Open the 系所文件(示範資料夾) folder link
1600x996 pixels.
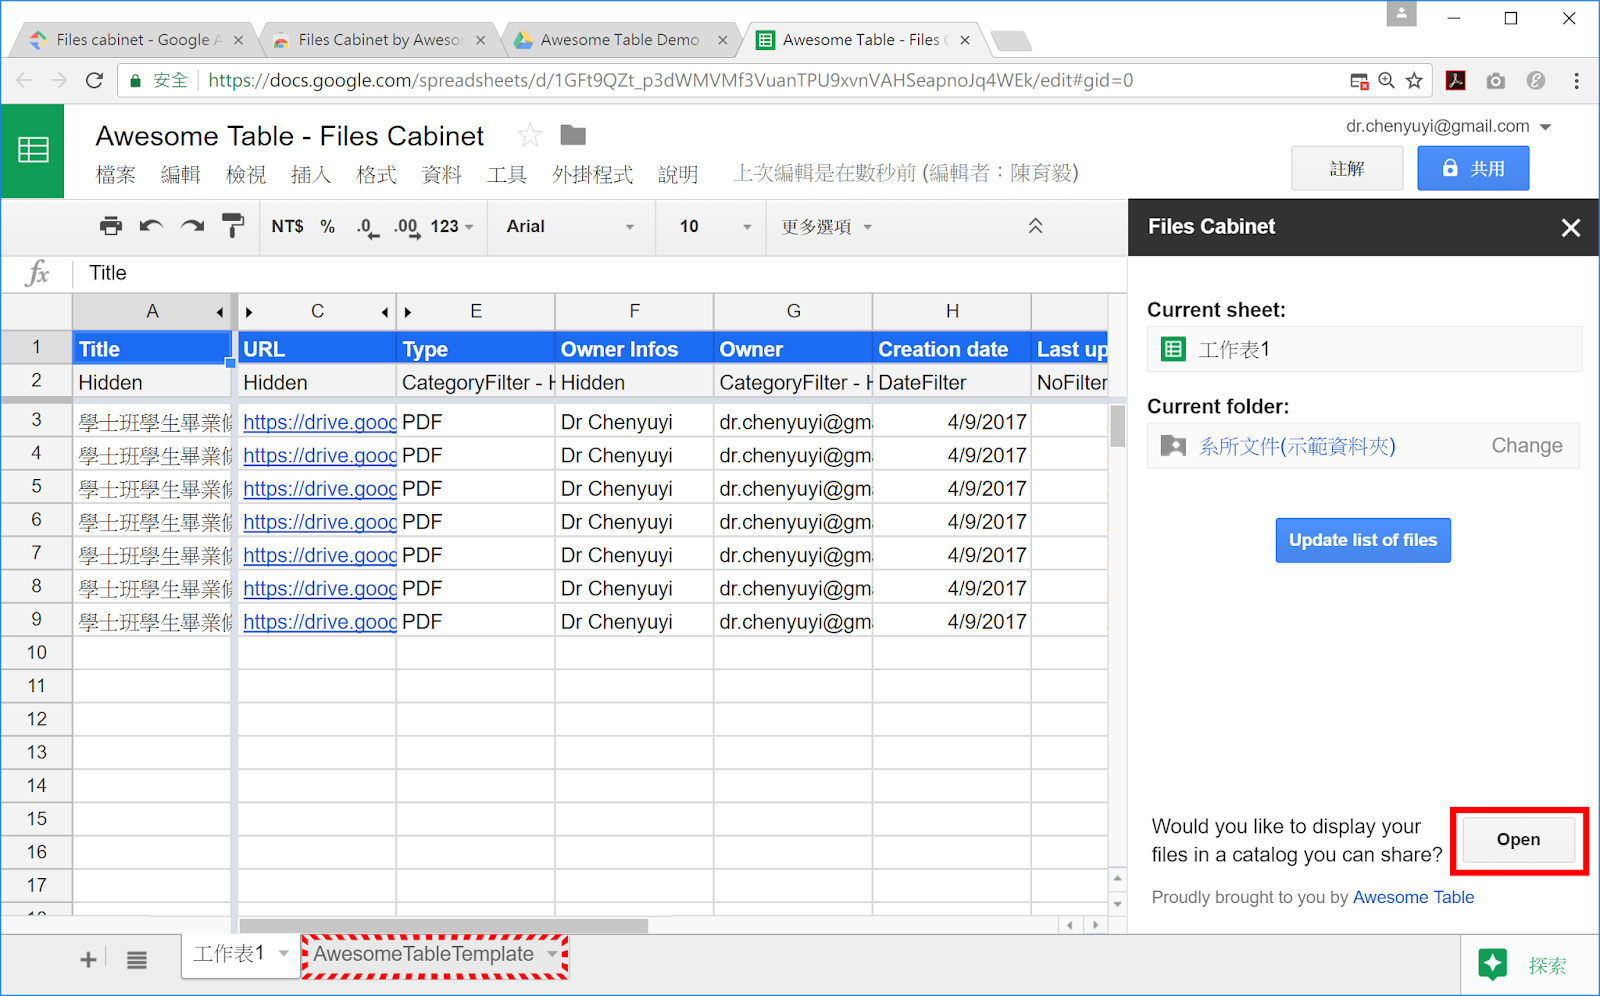[x=1297, y=446]
